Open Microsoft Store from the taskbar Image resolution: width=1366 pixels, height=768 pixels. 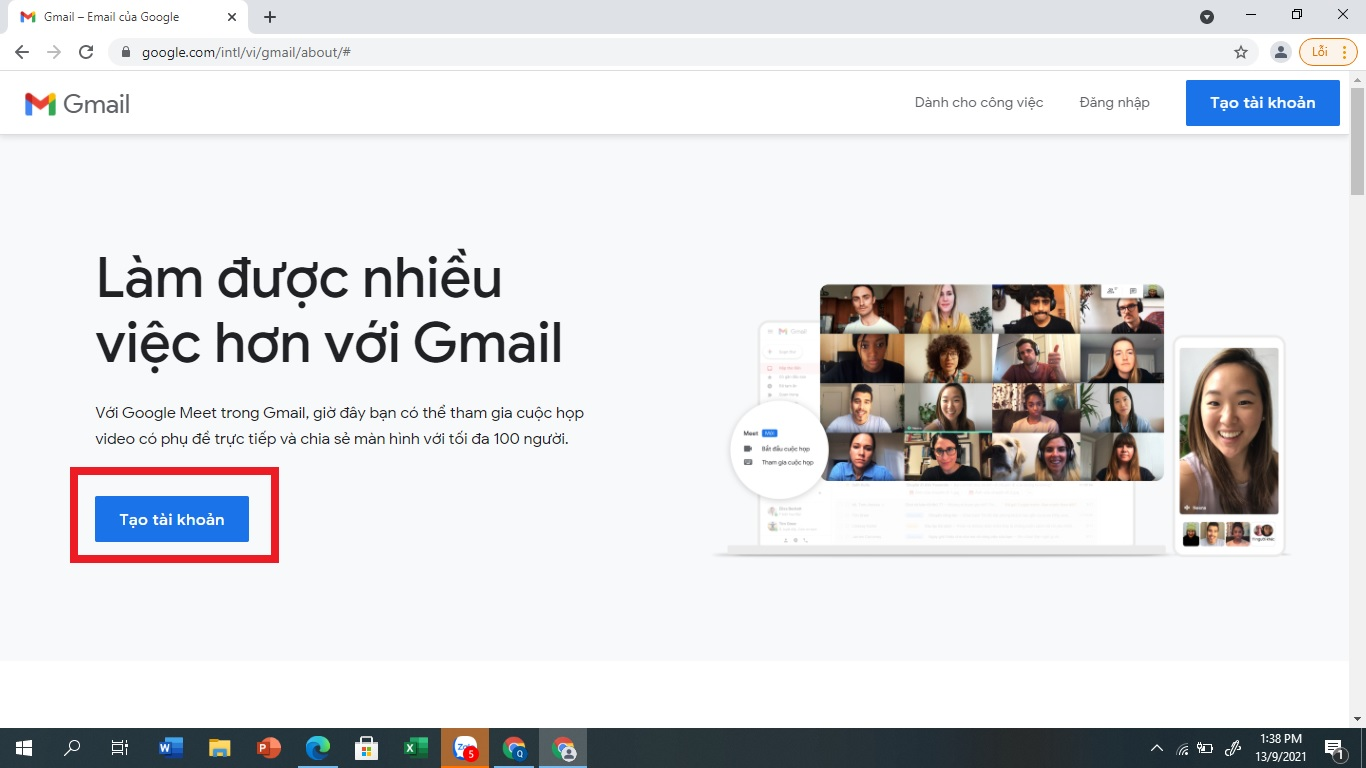(x=367, y=748)
